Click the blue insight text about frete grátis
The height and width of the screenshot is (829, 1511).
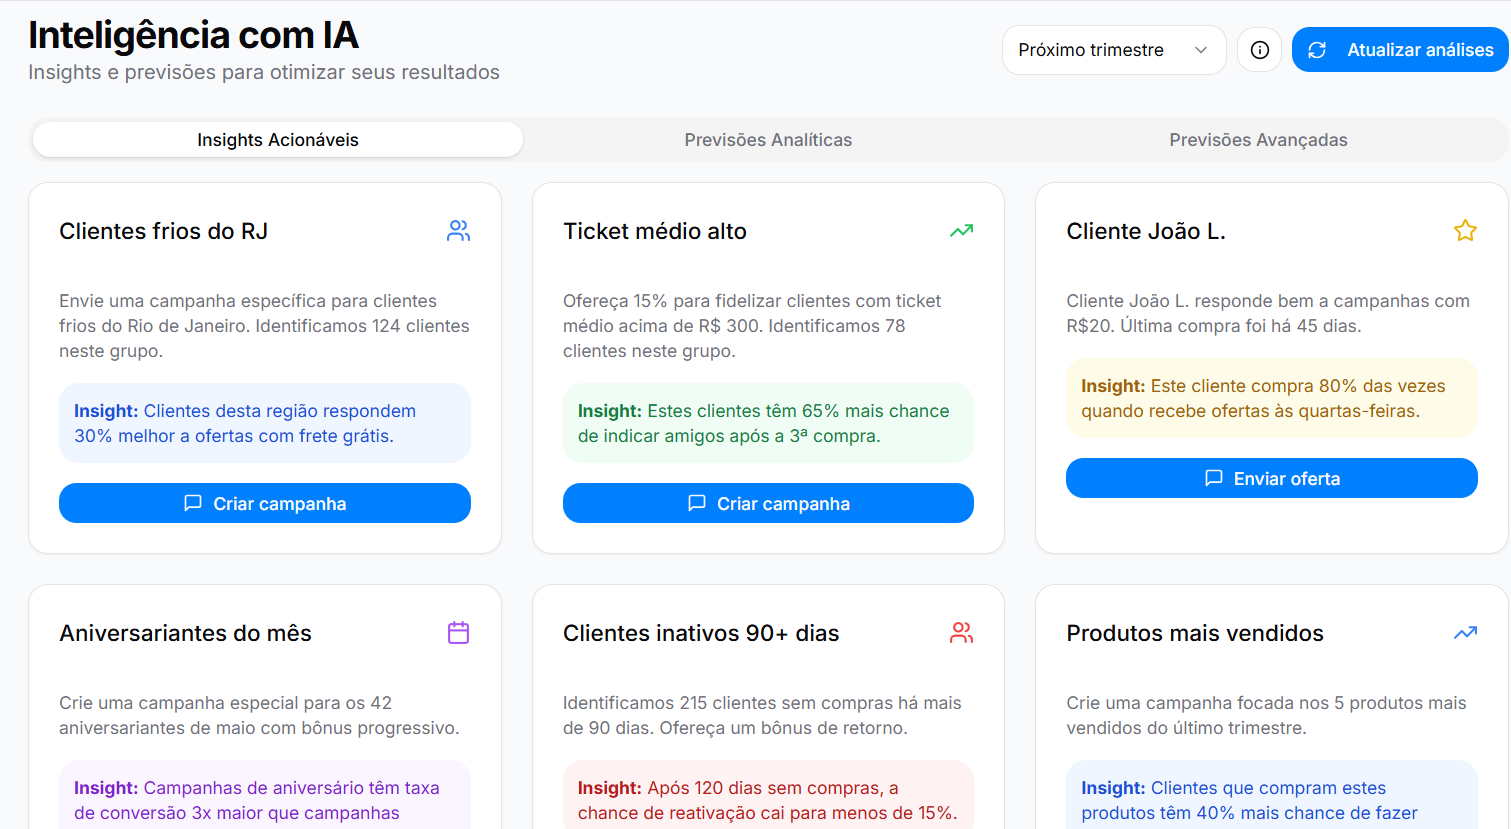pyautogui.click(x=264, y=423)
